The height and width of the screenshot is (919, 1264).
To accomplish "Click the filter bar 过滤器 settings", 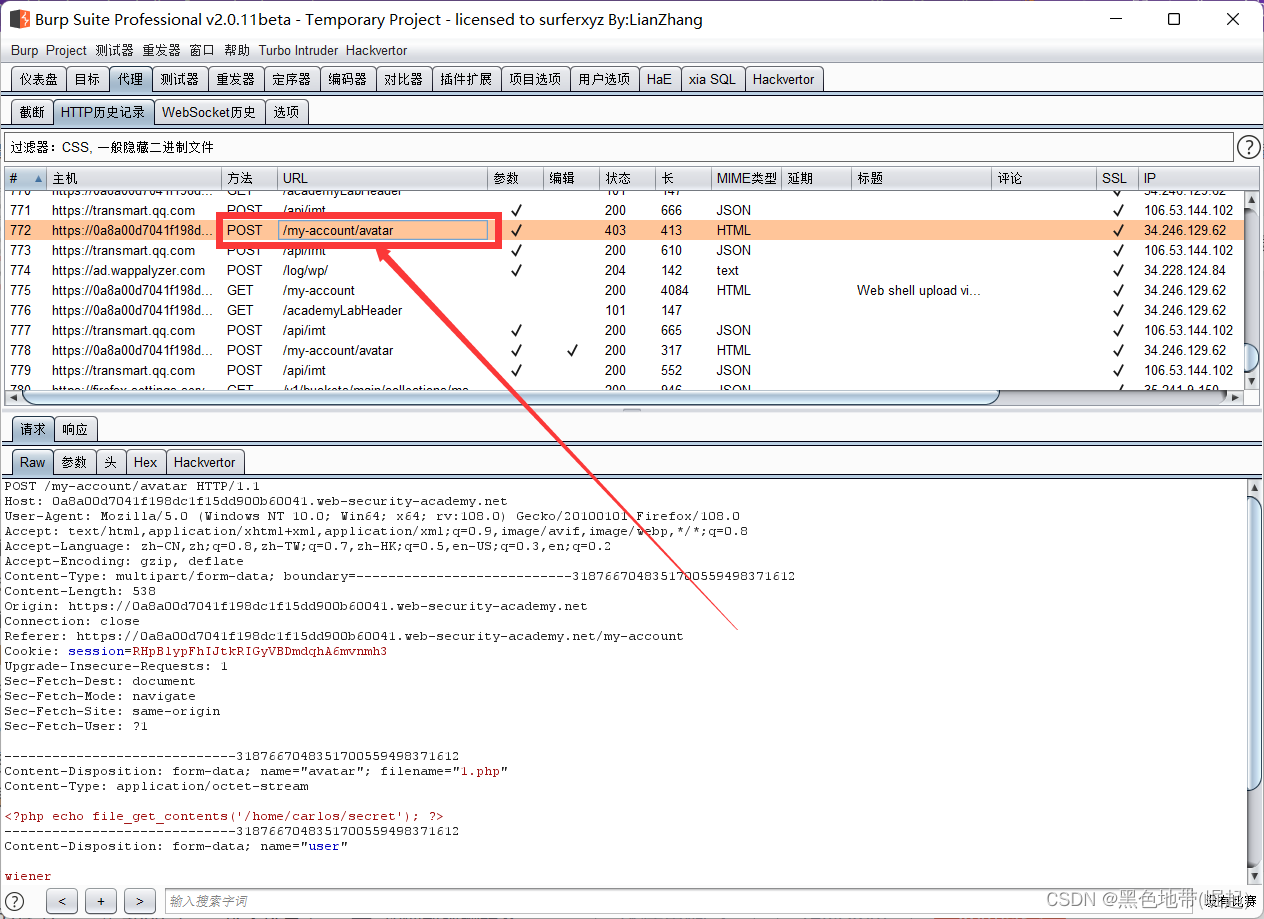I will 619,147.
